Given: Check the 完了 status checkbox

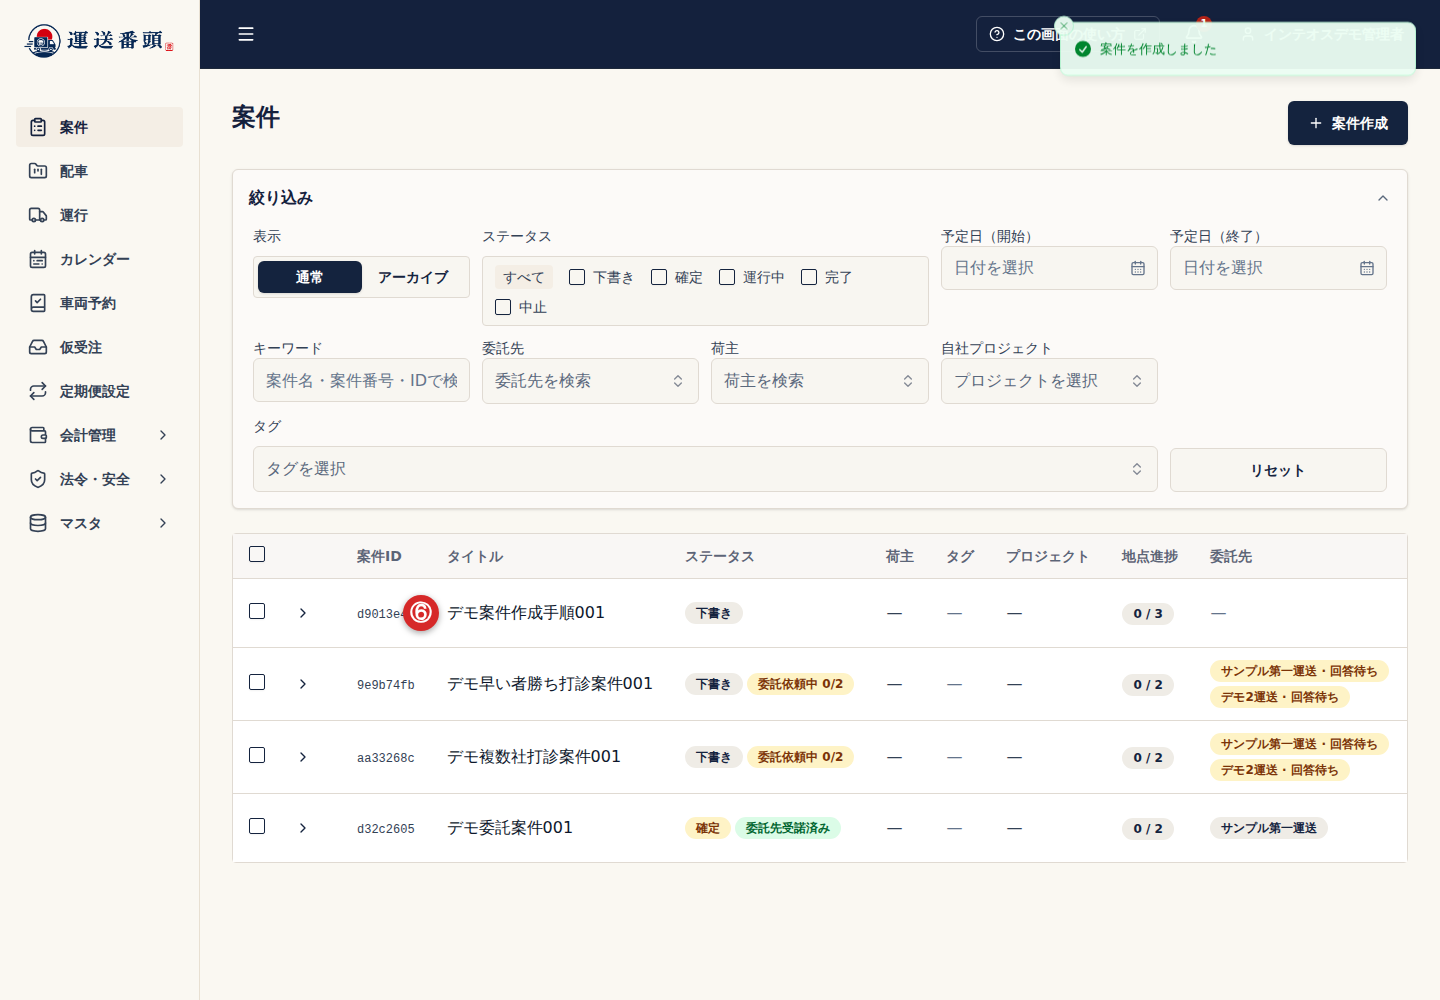Looking at the screenshot, I should (809, 277).
